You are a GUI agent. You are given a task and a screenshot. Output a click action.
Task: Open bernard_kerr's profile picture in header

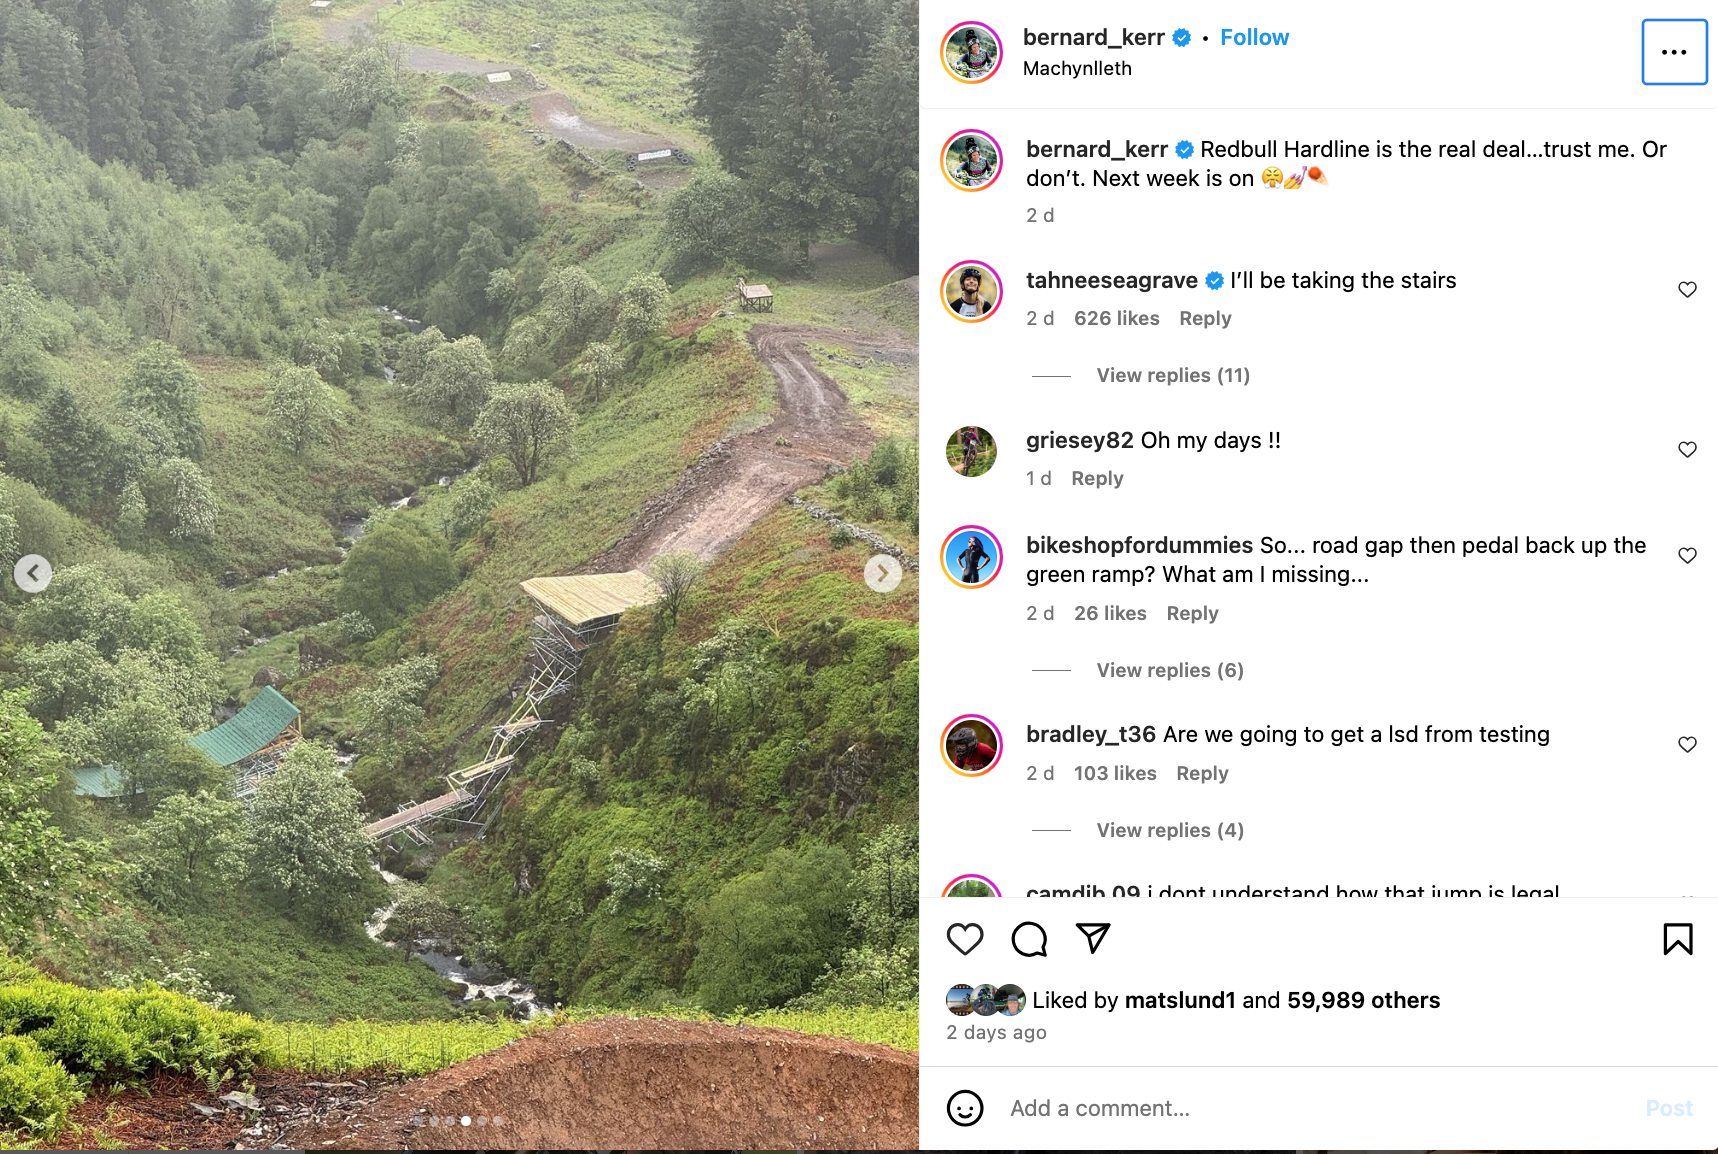click(x=971, y=52)
